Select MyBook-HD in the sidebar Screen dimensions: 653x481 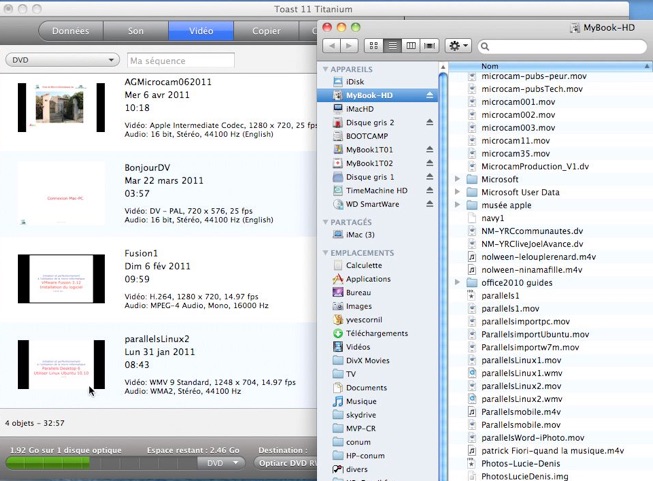(x=377, y=95)
